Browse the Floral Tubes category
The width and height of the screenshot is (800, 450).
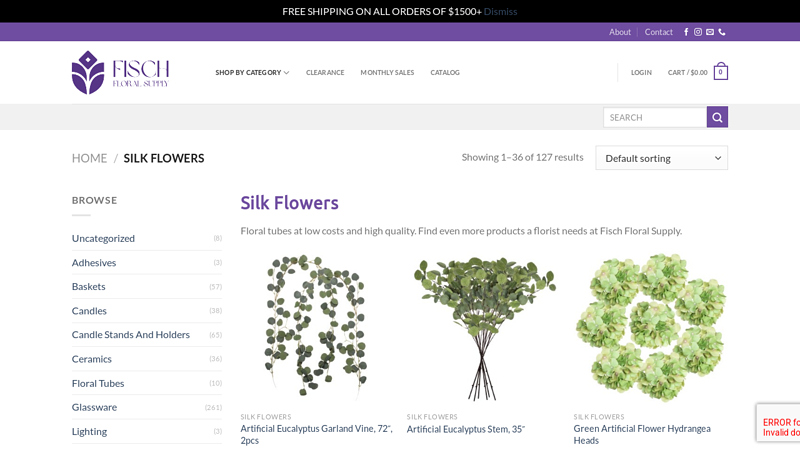point(98,383)
